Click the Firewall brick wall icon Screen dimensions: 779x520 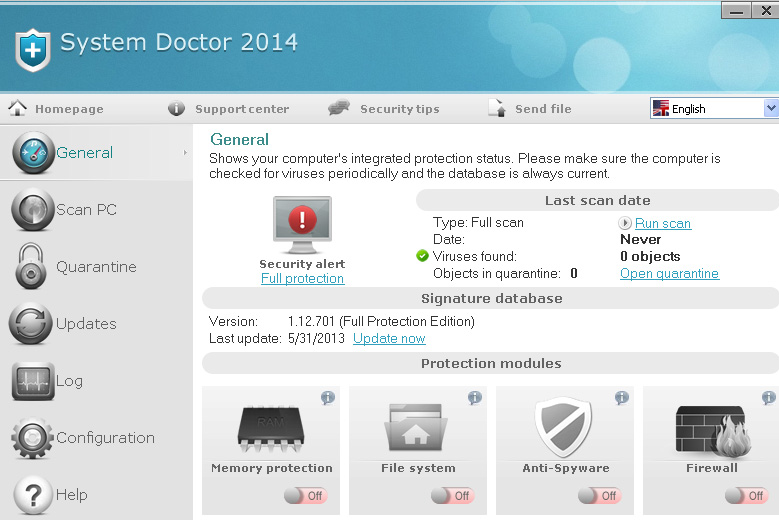711,430
